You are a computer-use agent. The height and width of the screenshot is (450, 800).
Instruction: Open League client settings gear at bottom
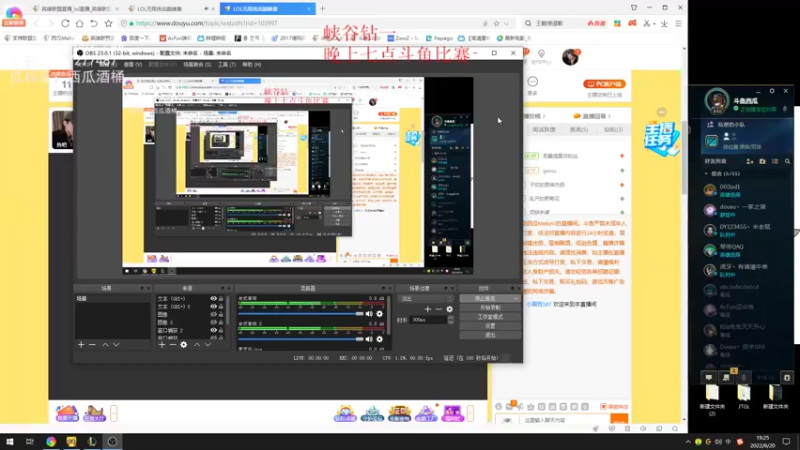(787, 378)
